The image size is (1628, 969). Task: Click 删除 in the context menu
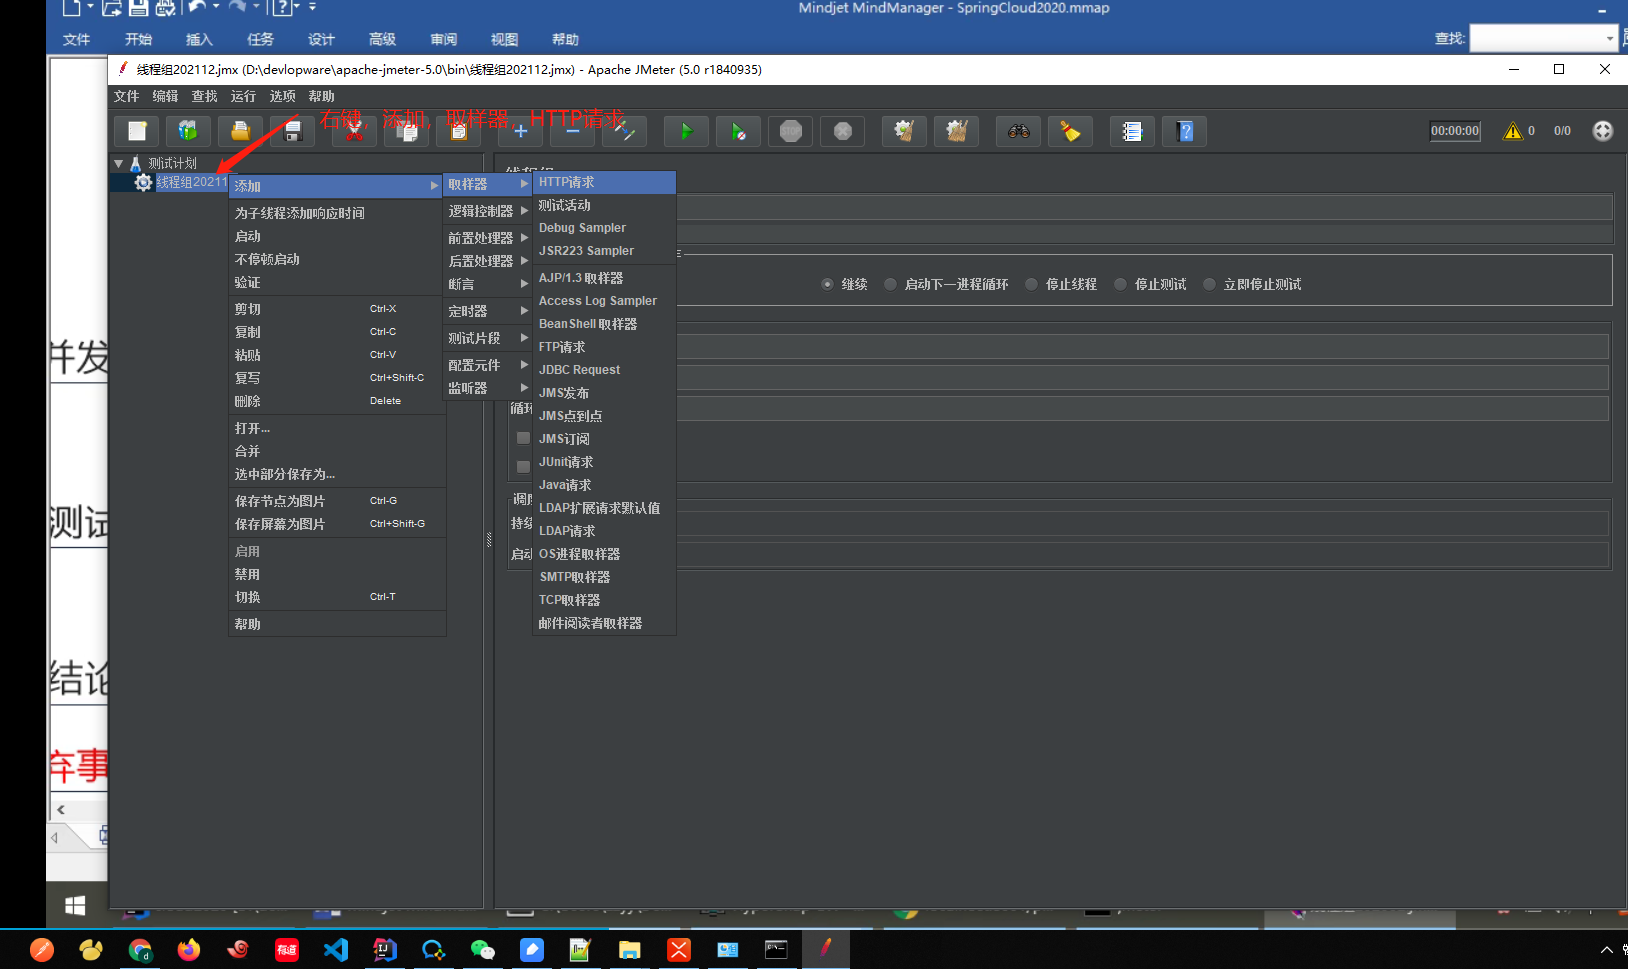337,401
